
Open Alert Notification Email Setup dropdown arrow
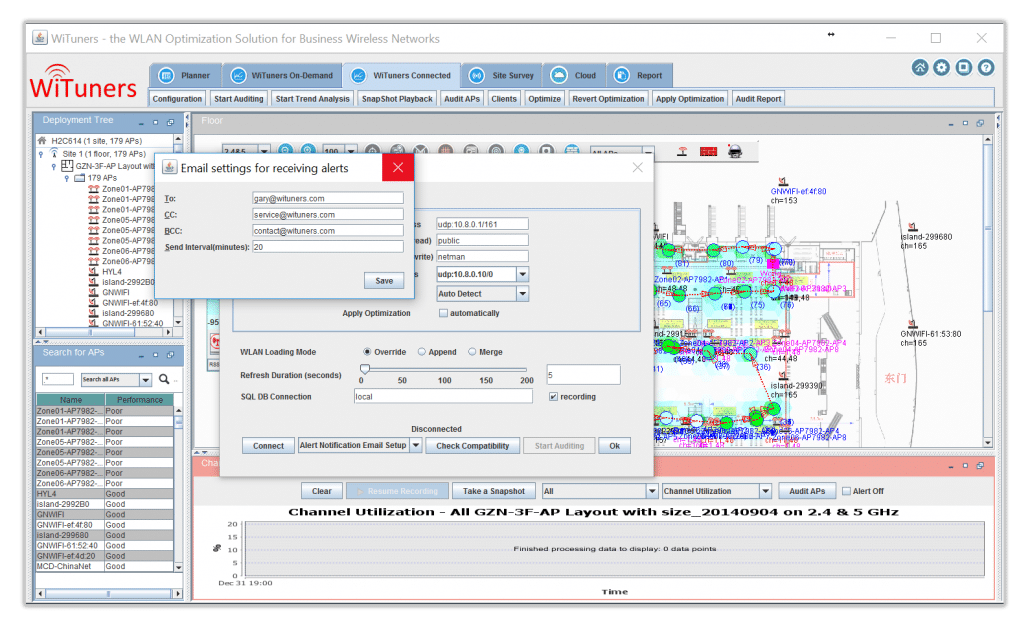click(x=416, y=445)
